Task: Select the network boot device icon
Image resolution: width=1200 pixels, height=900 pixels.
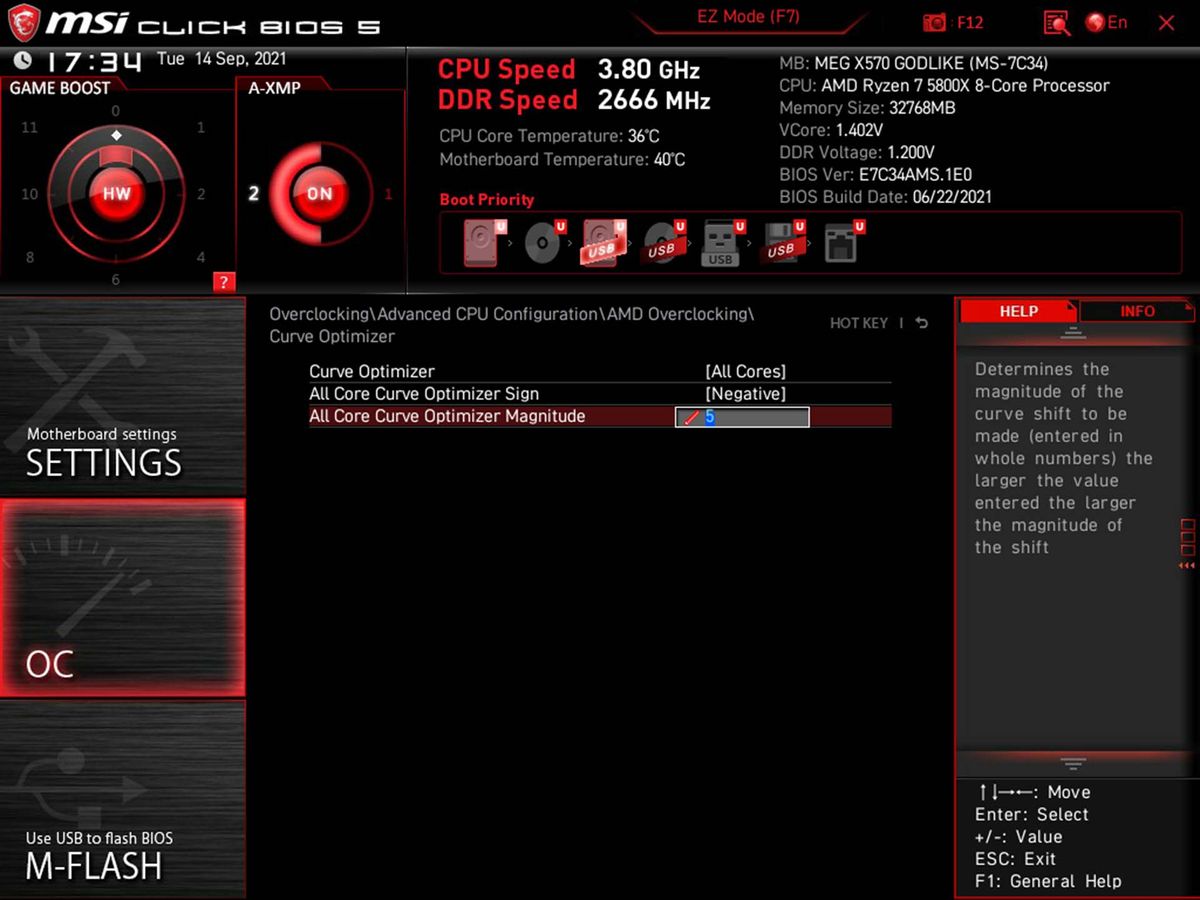Action: pos(843,243)
